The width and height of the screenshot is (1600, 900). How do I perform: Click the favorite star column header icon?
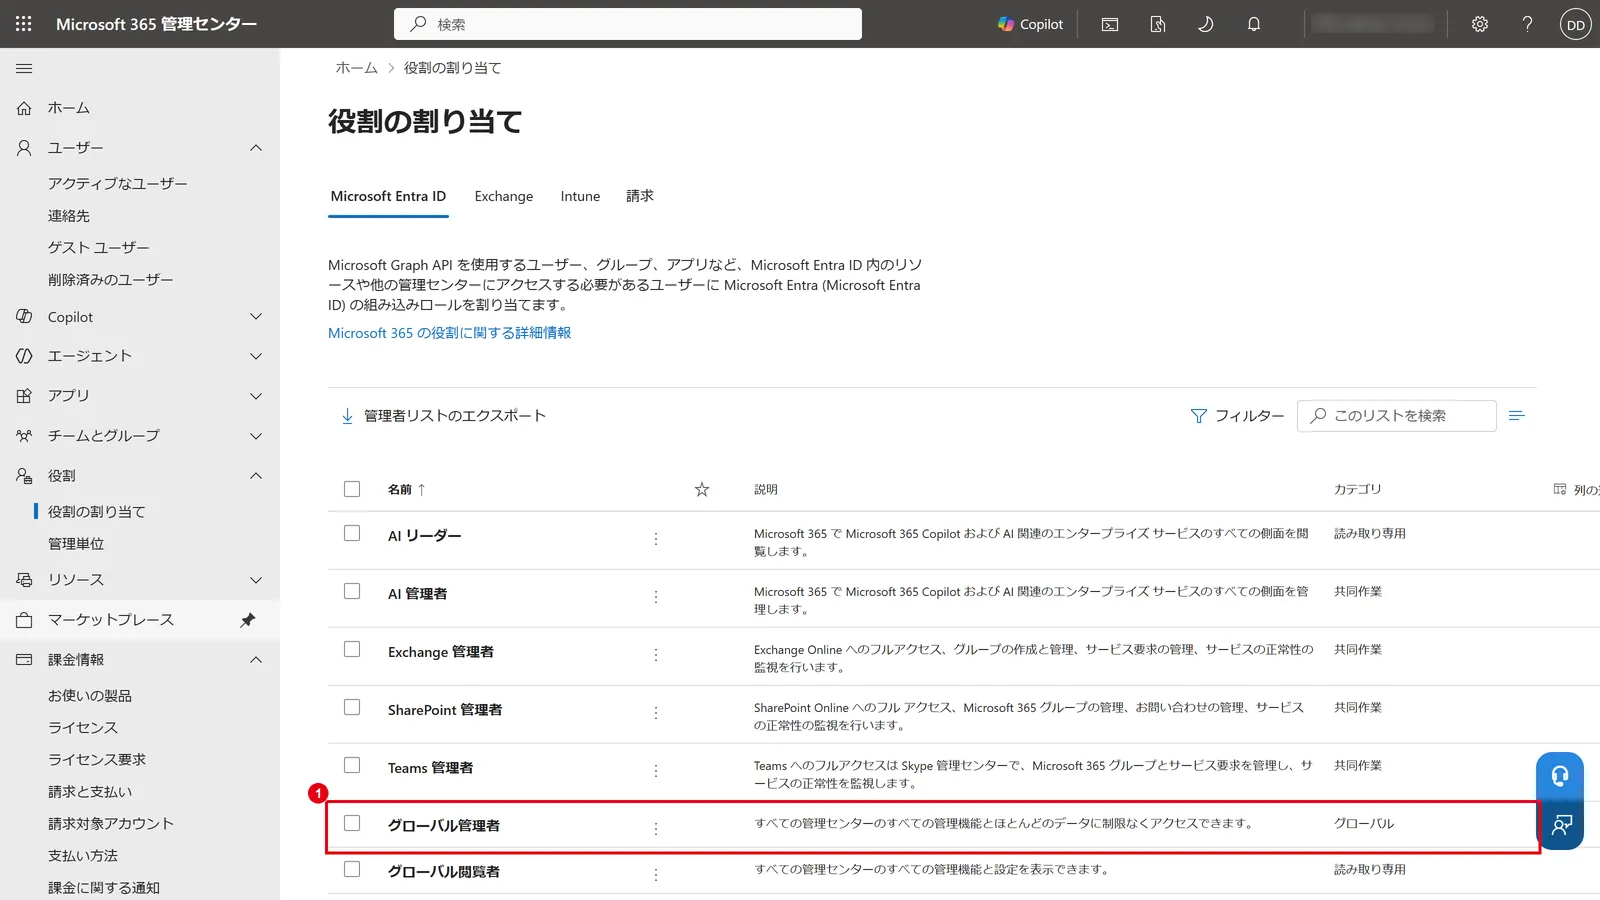click(702, 489)
